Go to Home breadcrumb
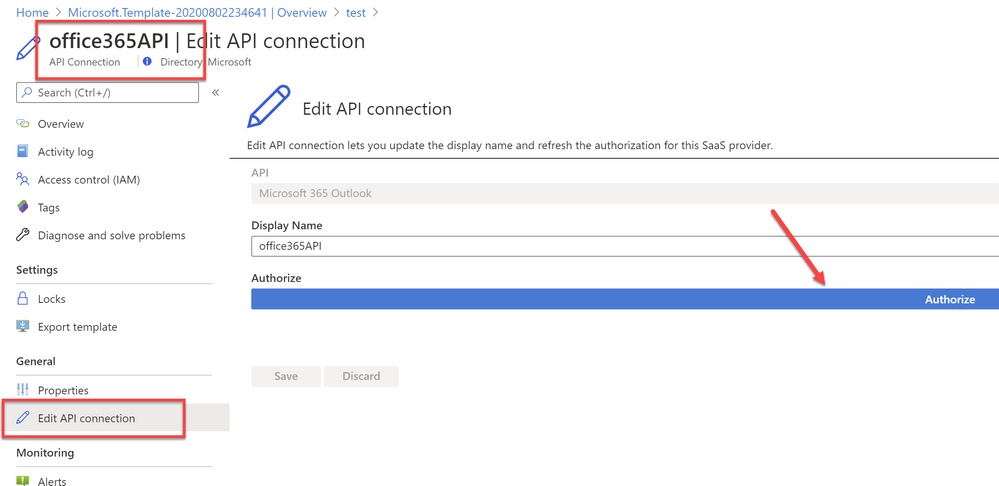 [x=32, y=12]
